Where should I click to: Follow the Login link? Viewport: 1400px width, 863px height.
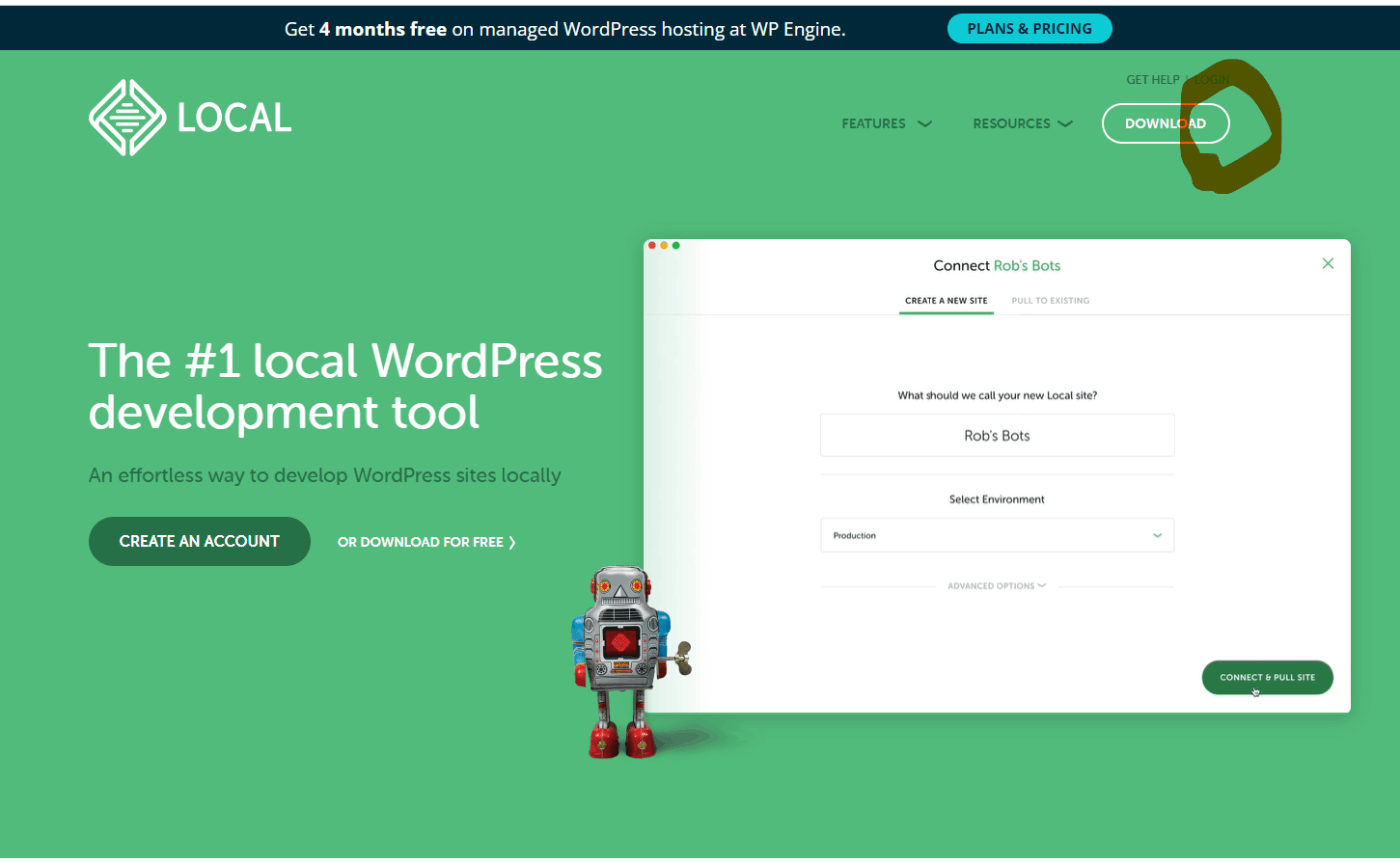tap(1212, 80)
